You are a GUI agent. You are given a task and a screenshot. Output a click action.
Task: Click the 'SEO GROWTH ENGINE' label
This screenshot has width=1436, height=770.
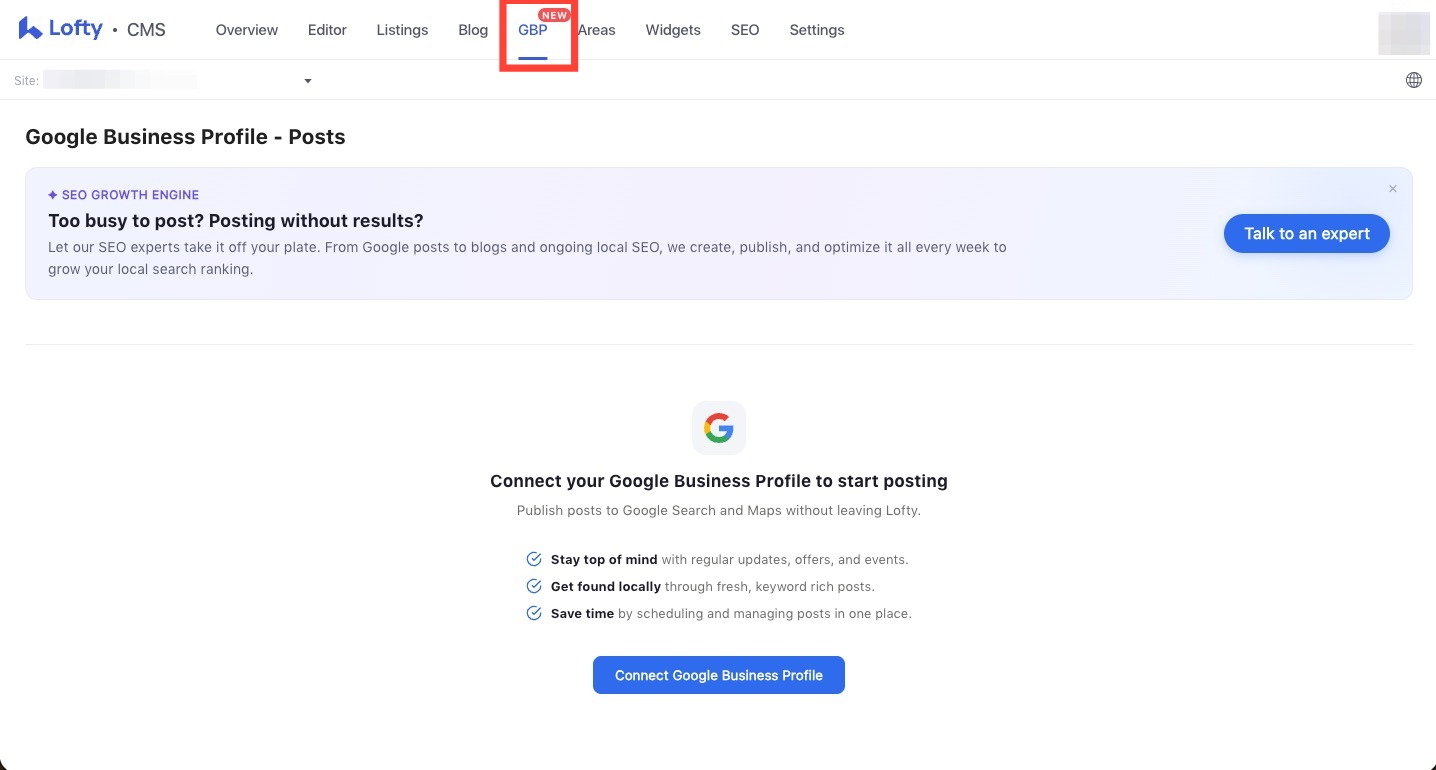[124, 195]
